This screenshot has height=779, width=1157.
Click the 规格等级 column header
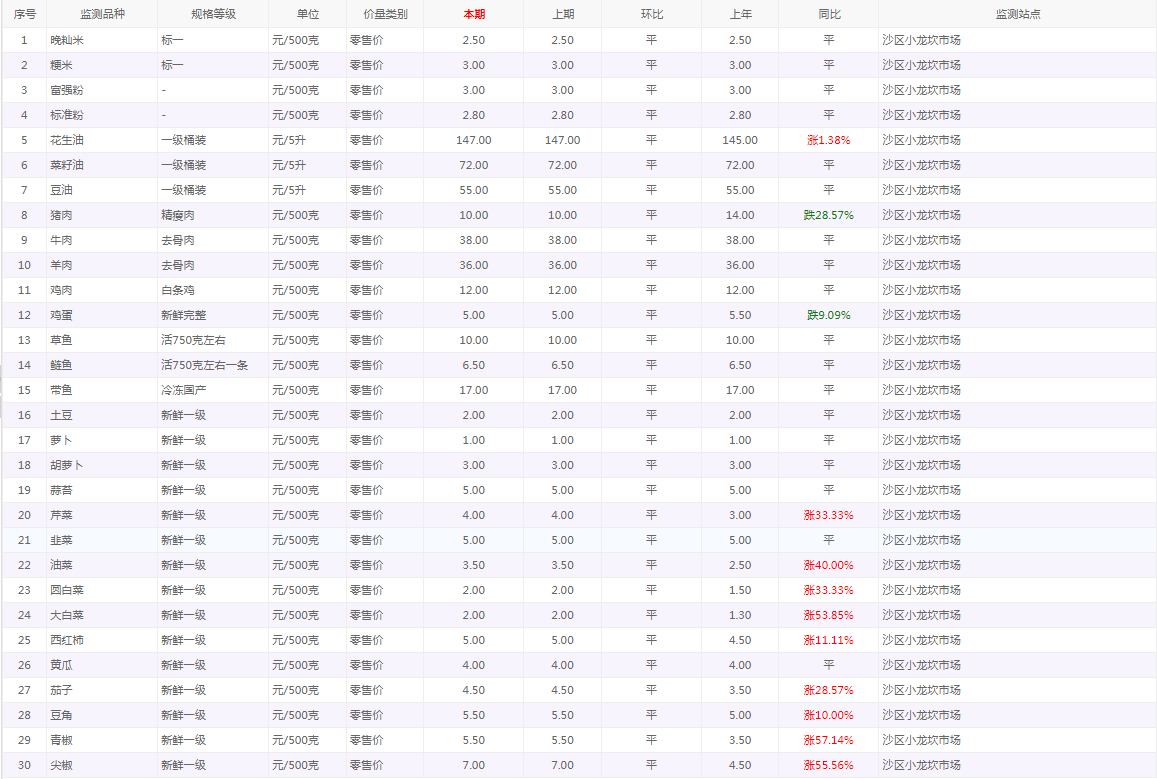point(213,14)
